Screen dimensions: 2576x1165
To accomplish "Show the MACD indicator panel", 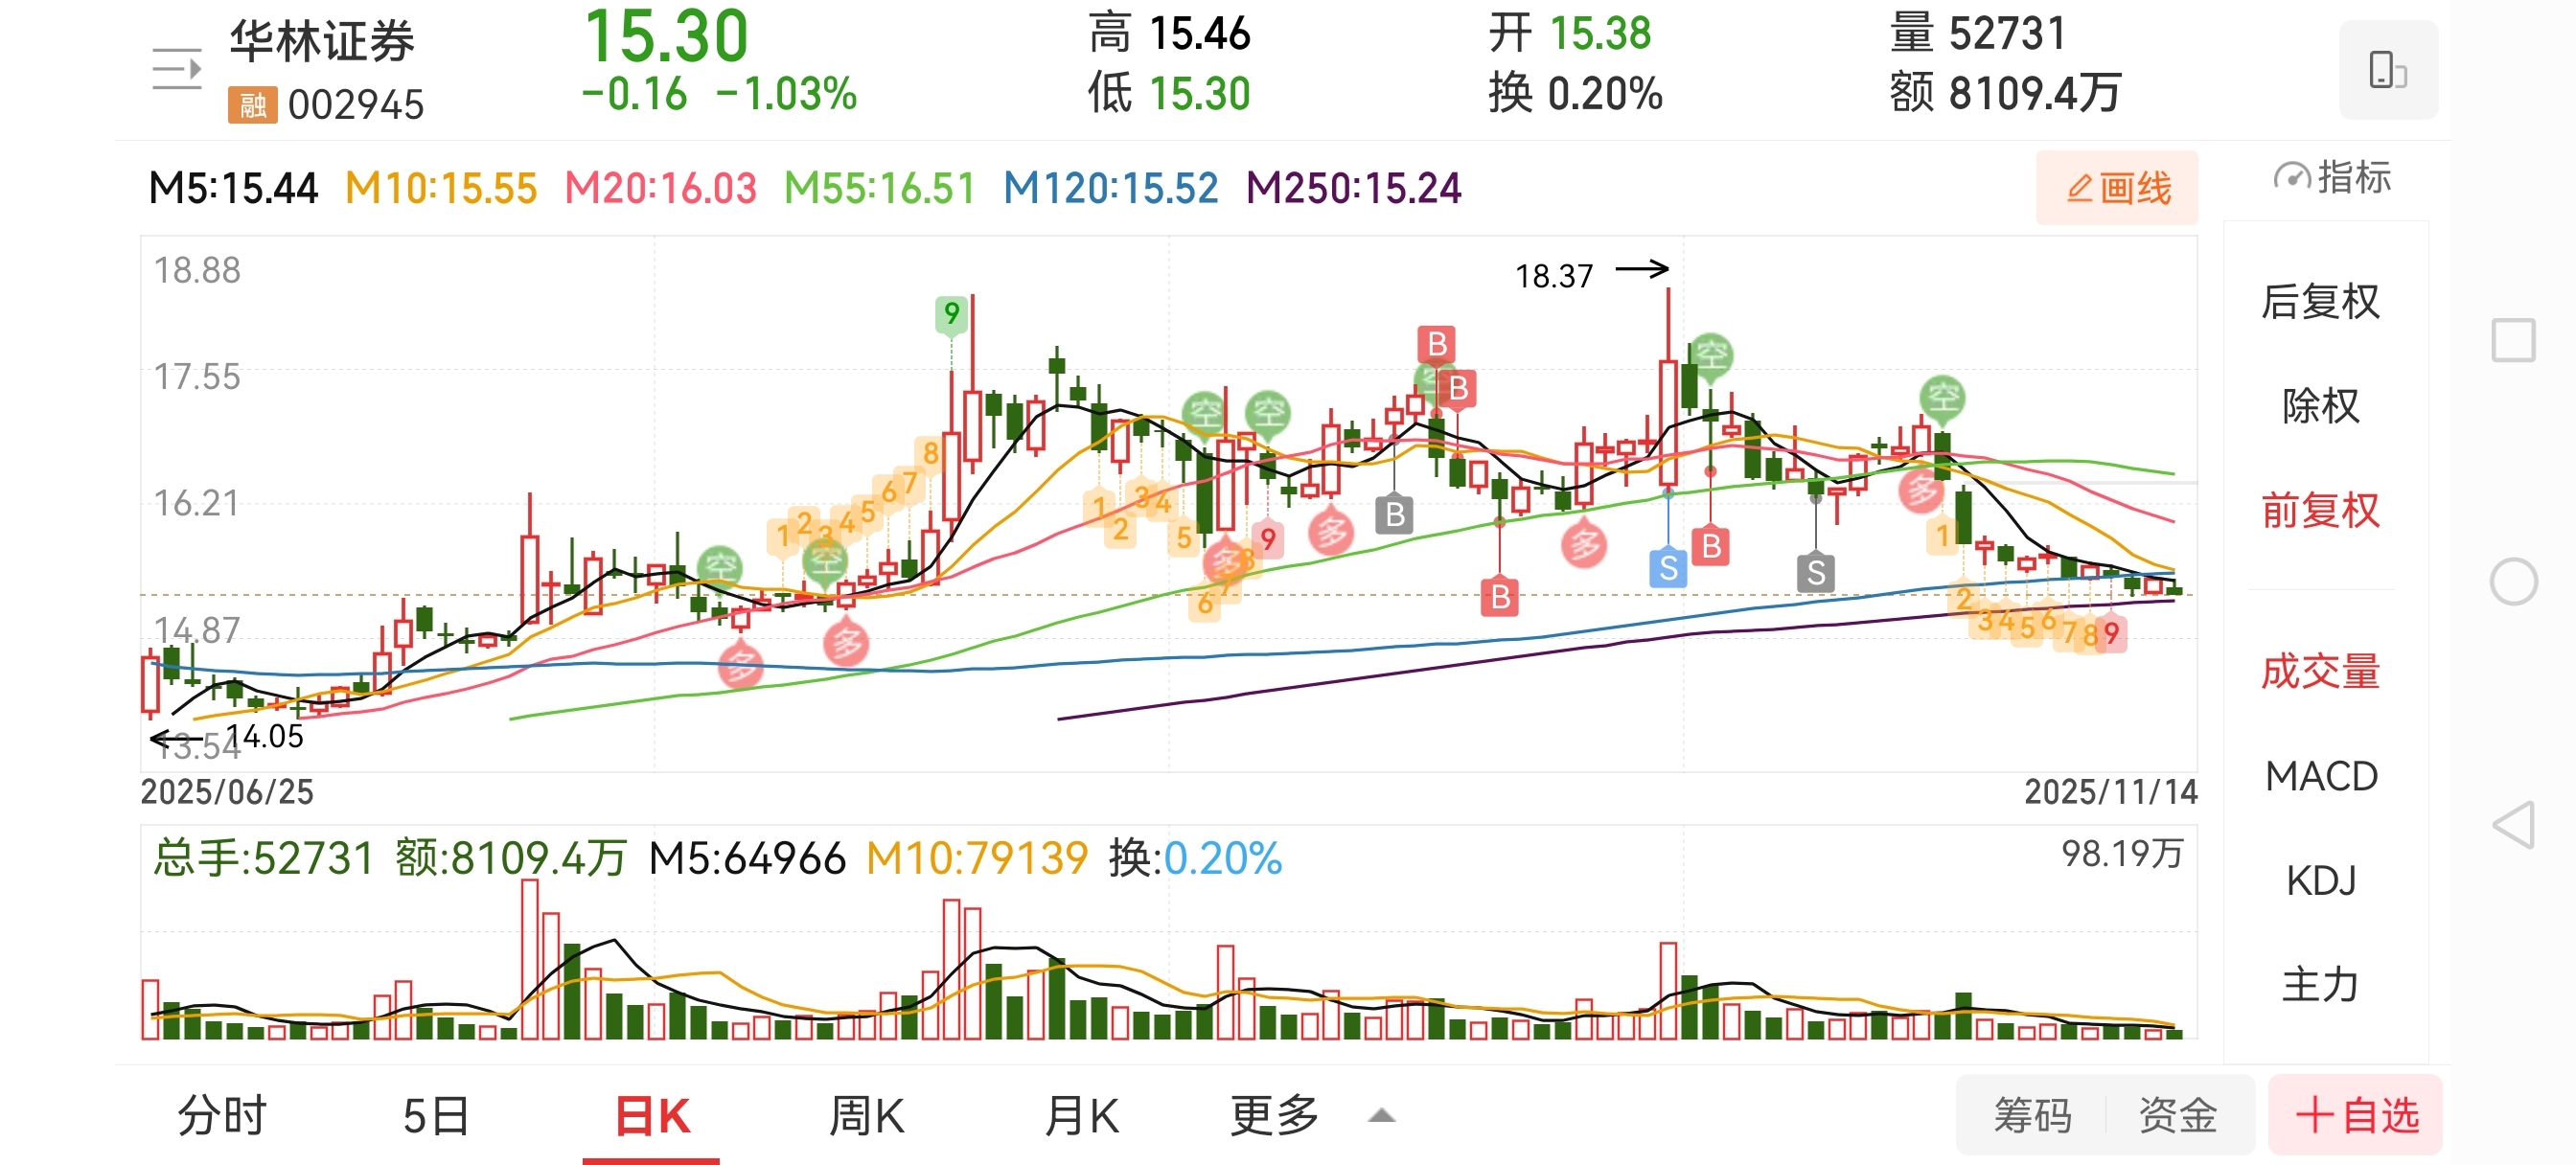I will coord(2320,776).
